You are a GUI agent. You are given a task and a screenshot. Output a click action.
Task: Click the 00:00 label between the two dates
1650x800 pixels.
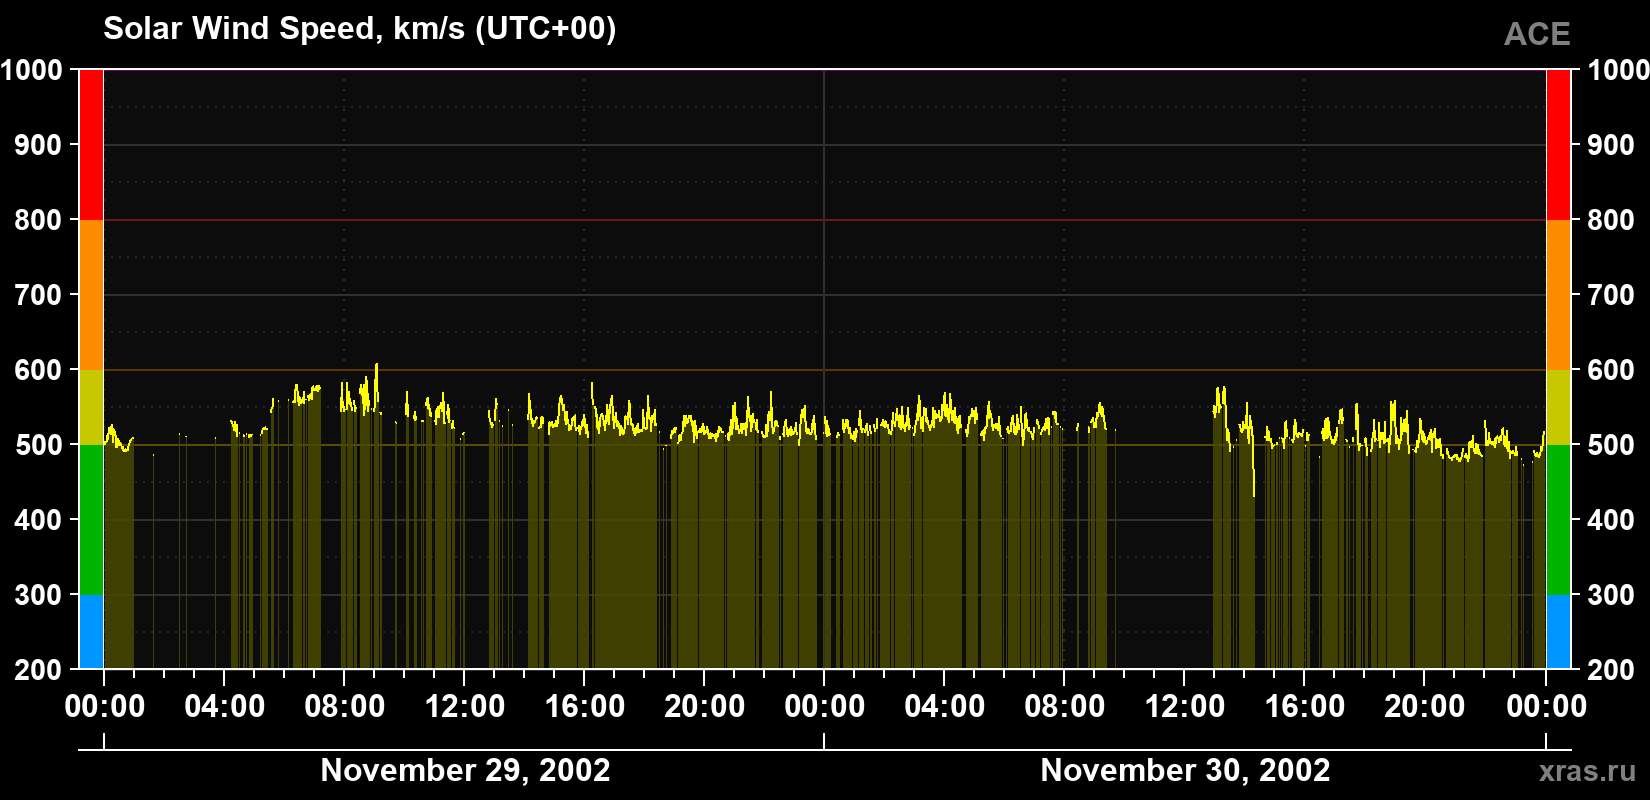point(825,707)
